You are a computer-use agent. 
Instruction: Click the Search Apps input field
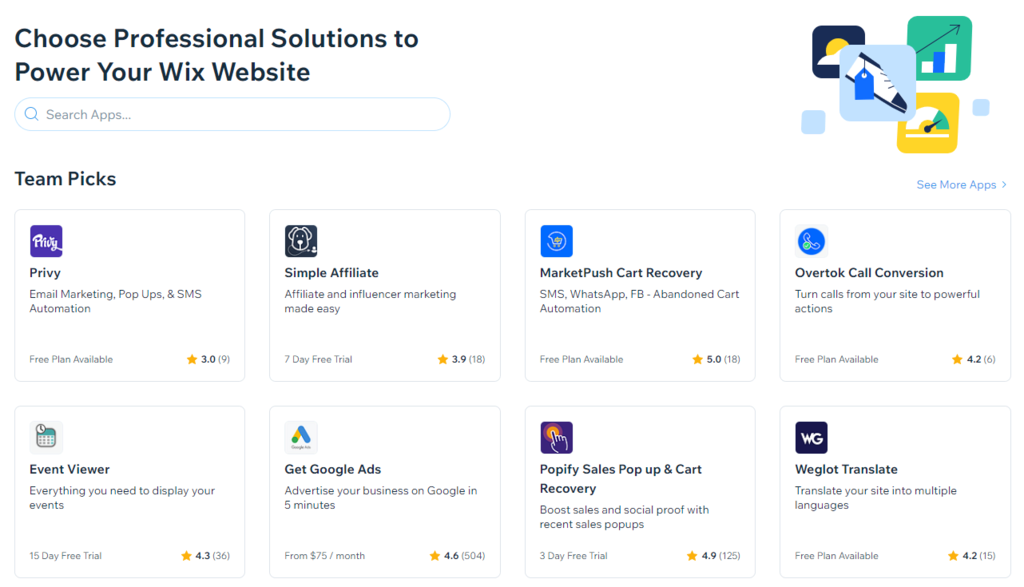[230, 114]
